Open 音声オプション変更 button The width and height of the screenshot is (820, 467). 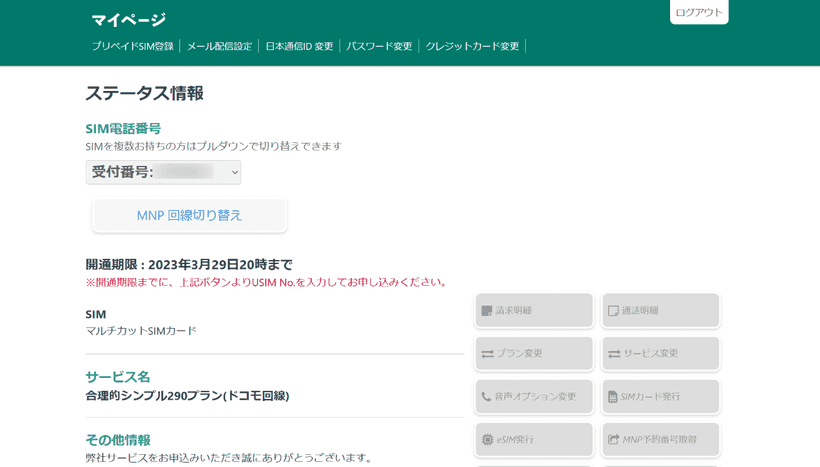pos(534,396)
